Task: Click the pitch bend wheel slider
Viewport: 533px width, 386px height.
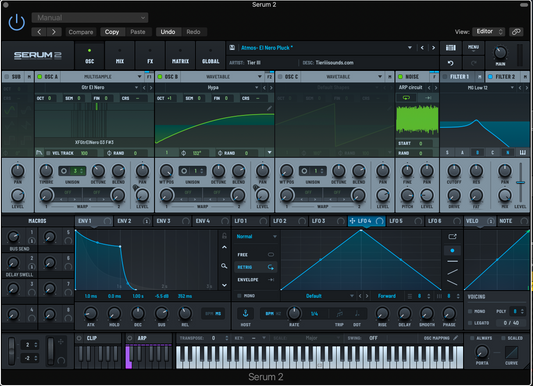Action: tap(12, 351)
